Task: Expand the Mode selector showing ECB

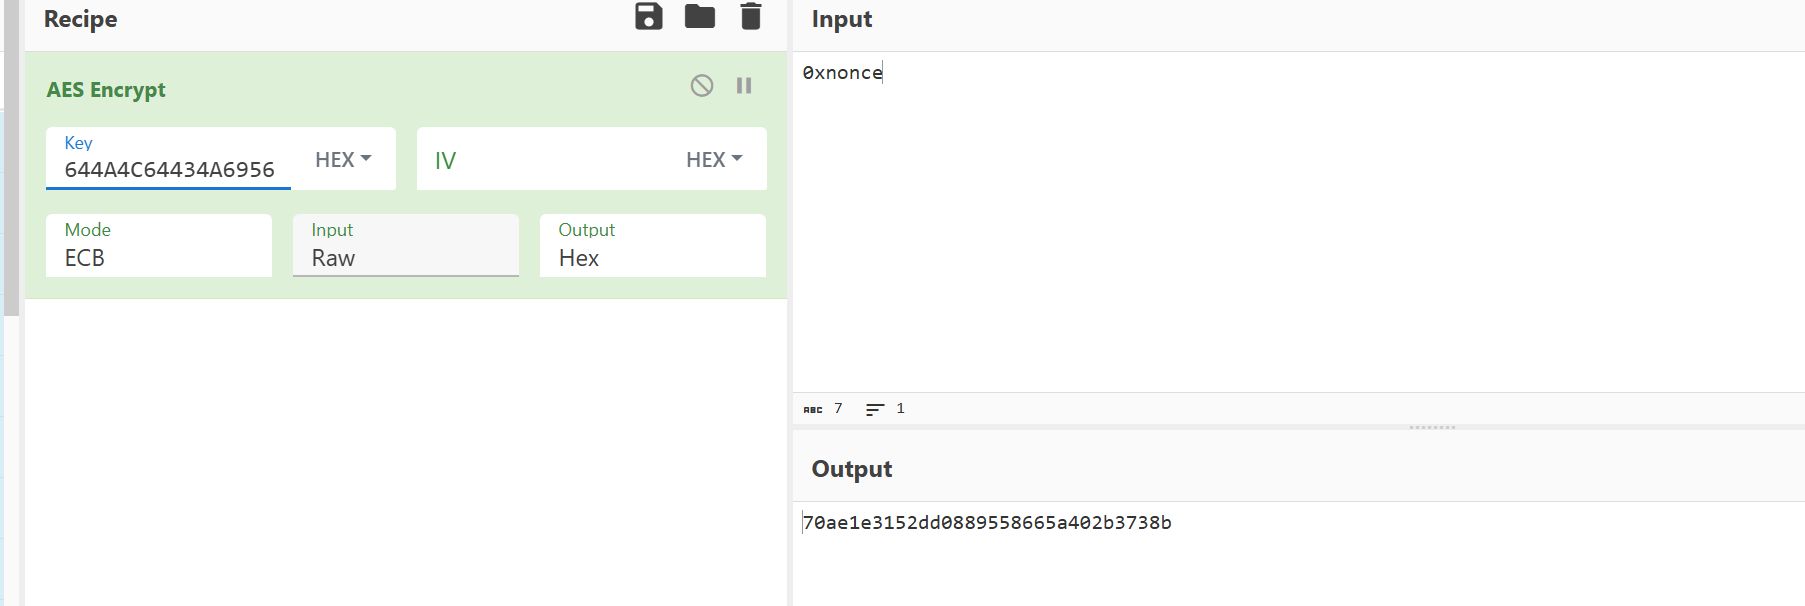Action: 158,257
